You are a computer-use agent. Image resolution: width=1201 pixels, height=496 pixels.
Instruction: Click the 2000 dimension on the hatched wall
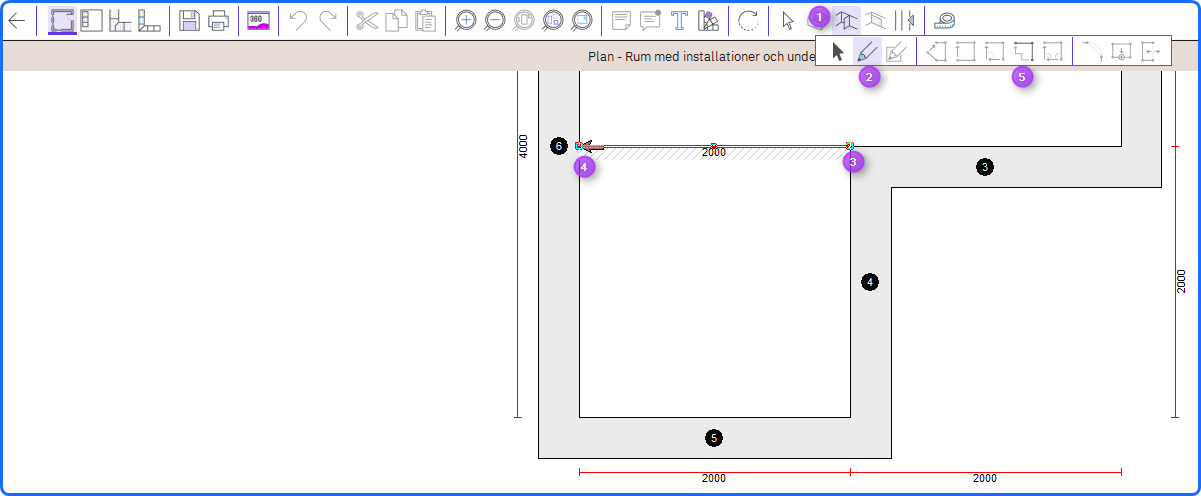coord(714,153)
